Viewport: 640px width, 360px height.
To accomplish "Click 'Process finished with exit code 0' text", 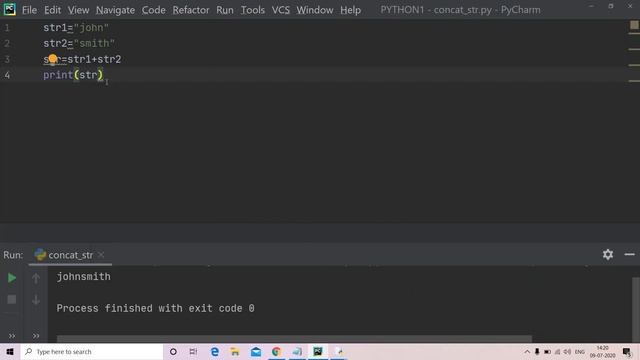I will tap(155, 308).
